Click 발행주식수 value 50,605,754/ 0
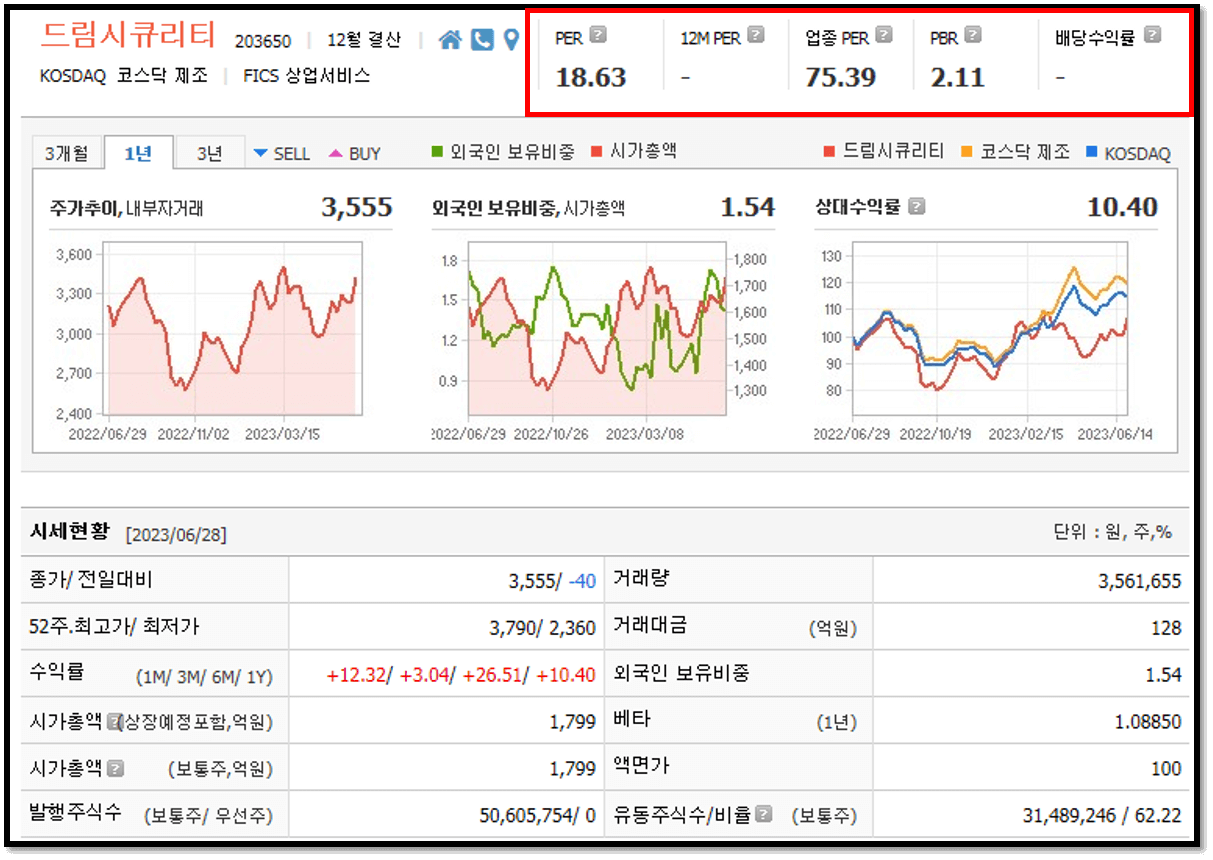 (x=538, y=816)
